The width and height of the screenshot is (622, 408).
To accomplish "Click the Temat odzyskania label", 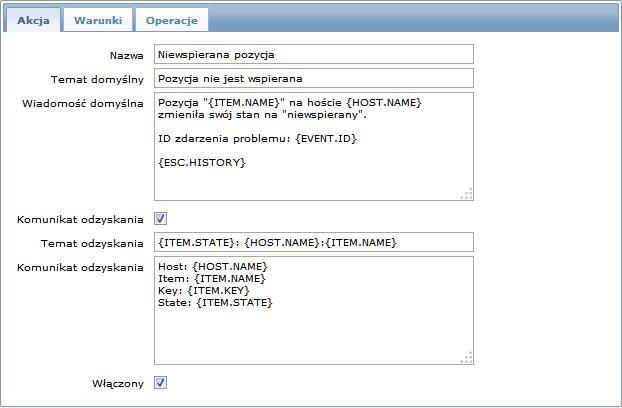I will tap(92, 243).
